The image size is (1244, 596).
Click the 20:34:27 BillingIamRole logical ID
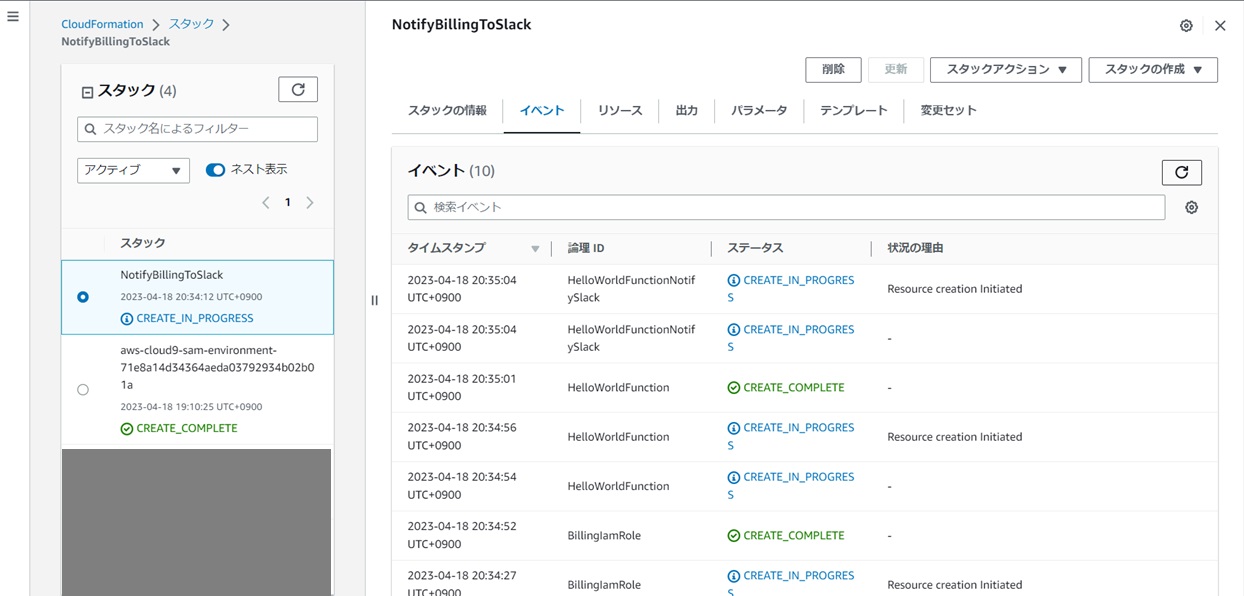(x=604, y=585)
